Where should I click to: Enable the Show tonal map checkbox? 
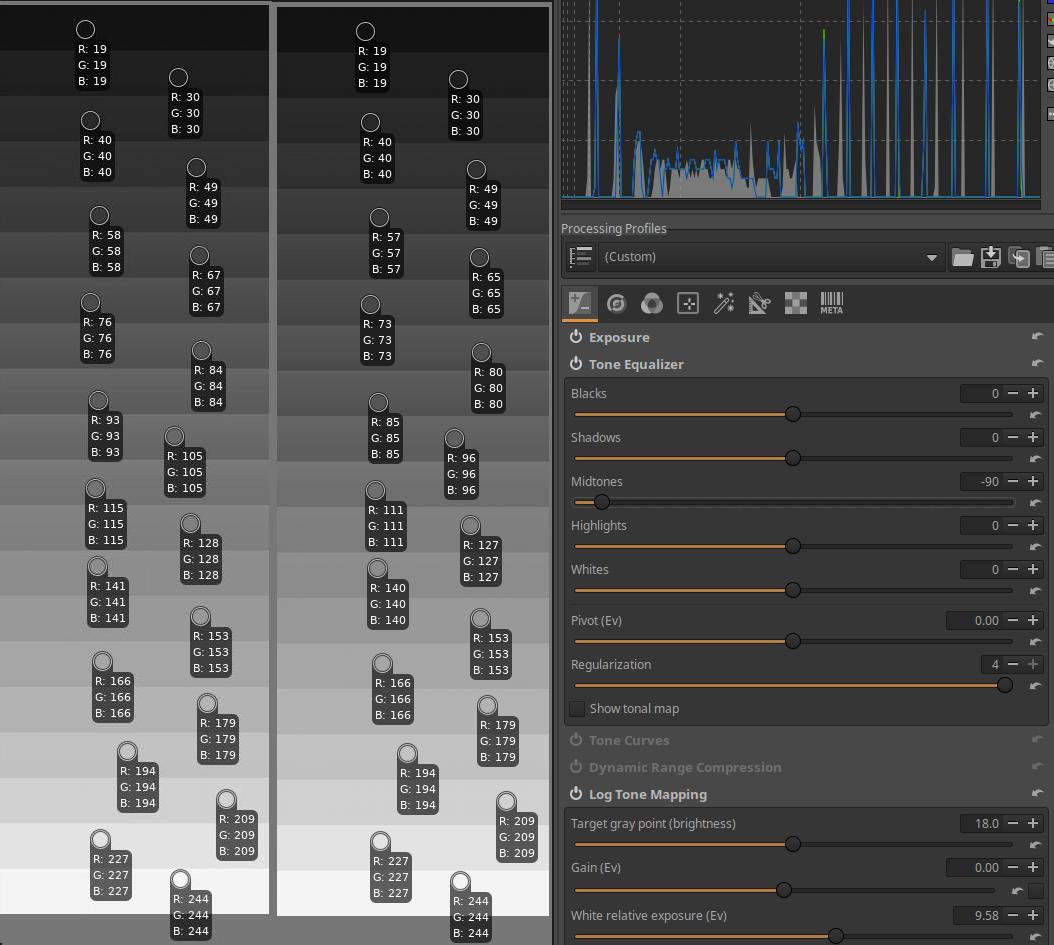[x=577, y=709]
